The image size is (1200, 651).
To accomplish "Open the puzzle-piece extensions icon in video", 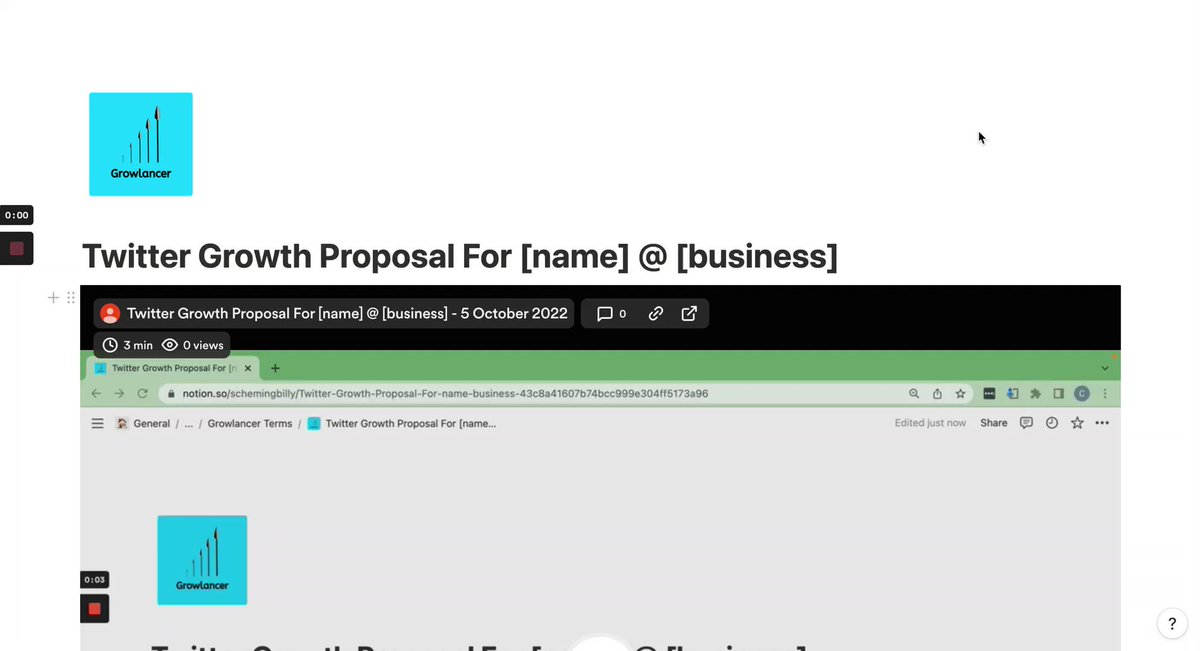I will coord(1035,394).
